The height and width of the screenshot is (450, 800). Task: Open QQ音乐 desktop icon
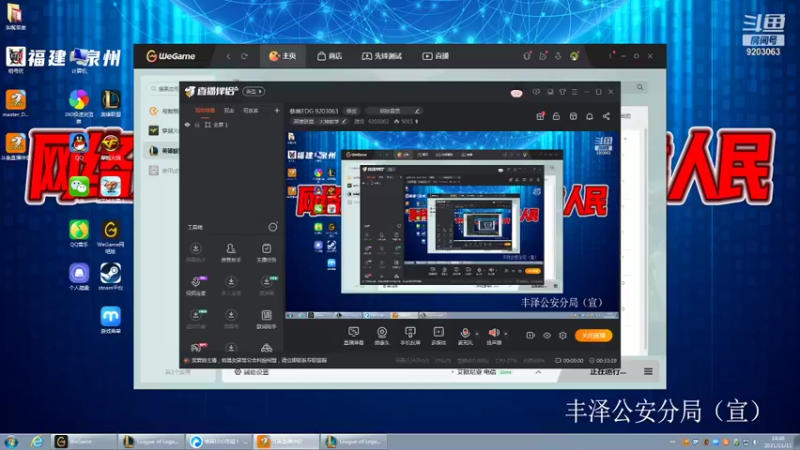pyautogui.click(x=79, y=234)
